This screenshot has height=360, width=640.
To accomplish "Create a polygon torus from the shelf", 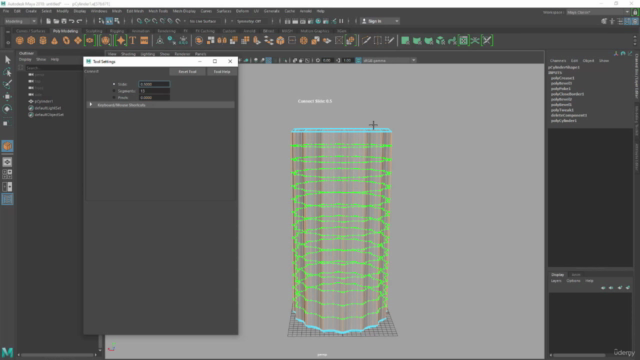I will coord(66,40).
